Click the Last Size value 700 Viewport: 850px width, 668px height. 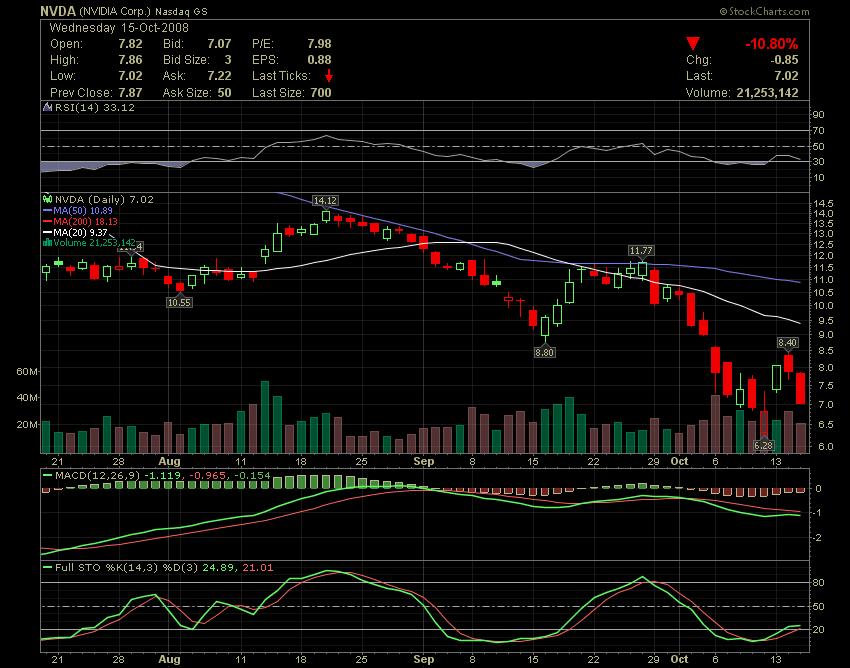(x=321, y=92)
